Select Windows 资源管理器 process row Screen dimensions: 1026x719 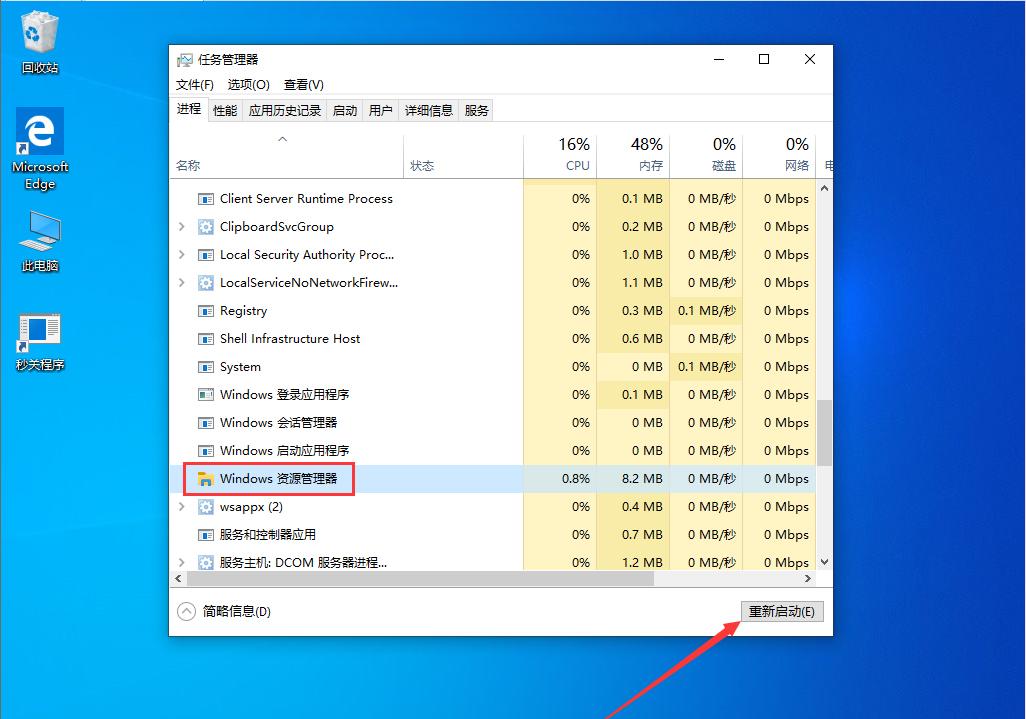(493, 479)
